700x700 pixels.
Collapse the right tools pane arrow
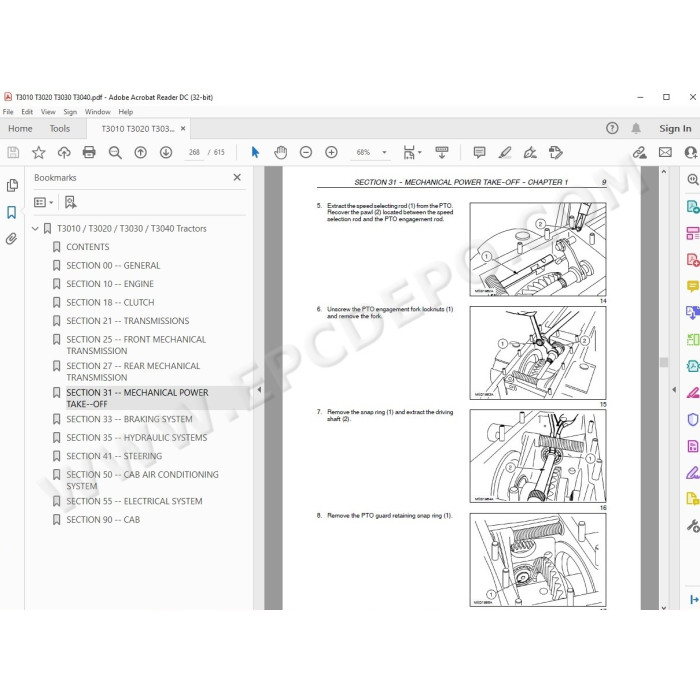(674, 390)
